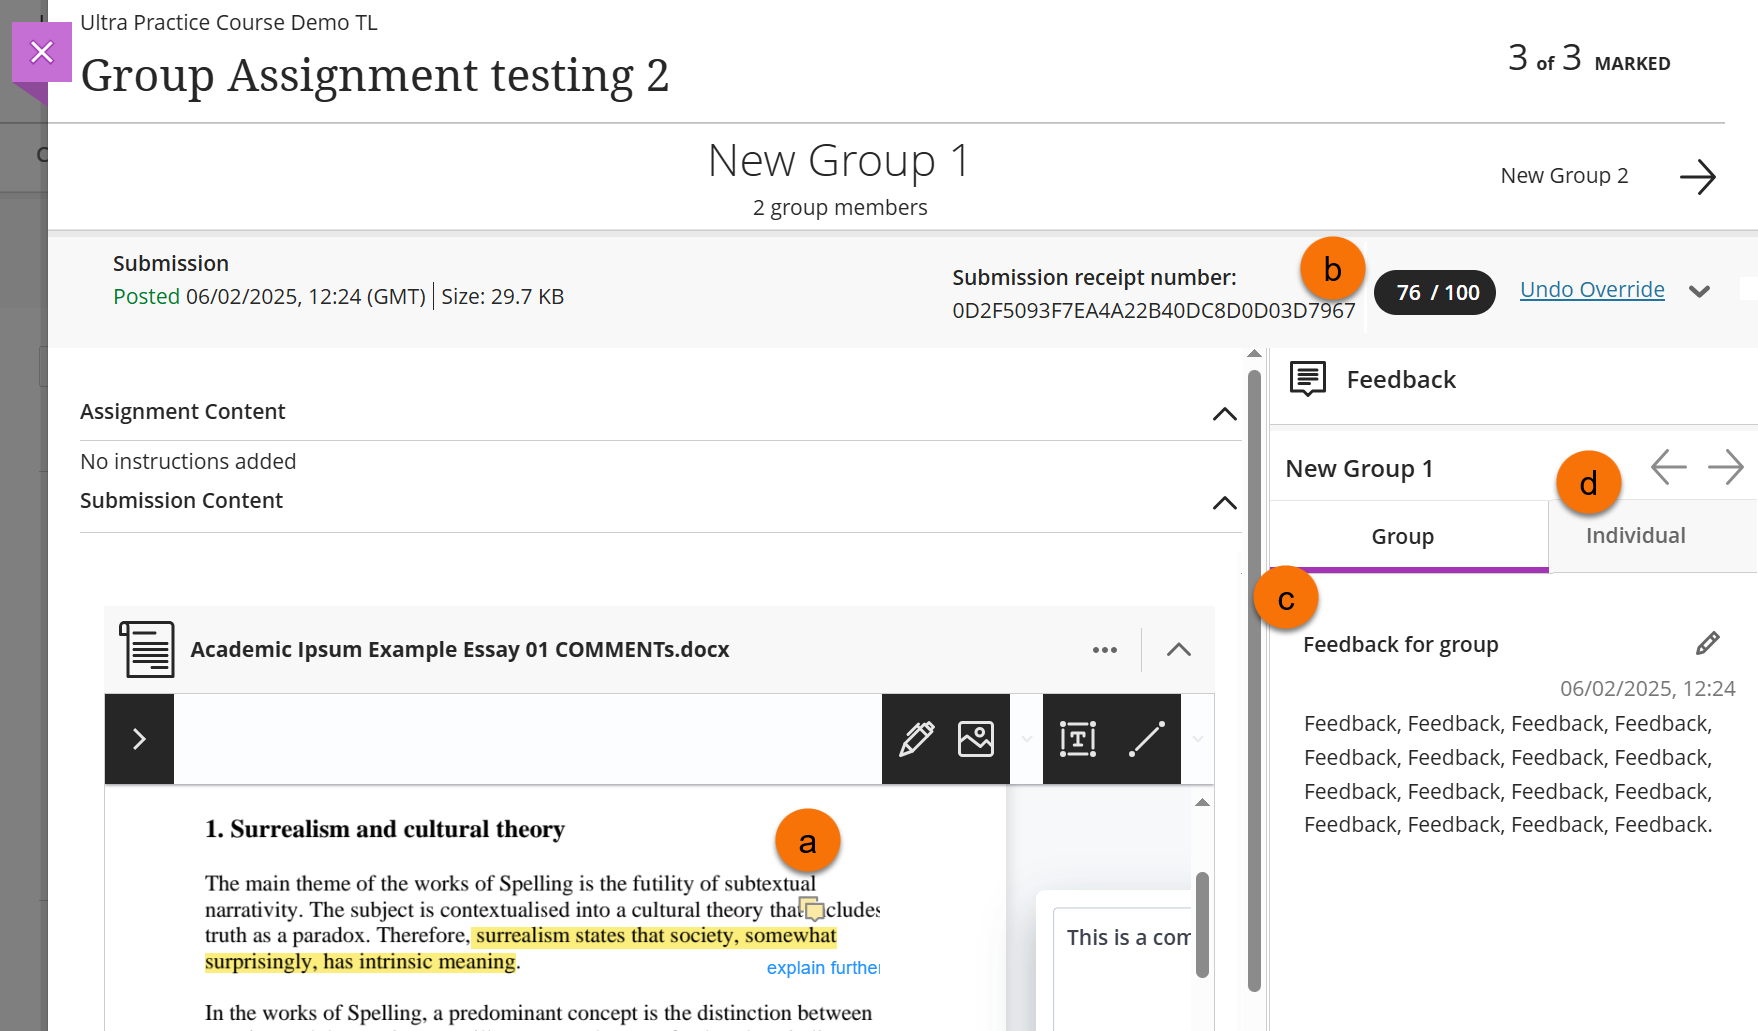Select the drawing pencil annotation tool
This screenshot has height=1031, width=1758.
[x=916, y=739]
